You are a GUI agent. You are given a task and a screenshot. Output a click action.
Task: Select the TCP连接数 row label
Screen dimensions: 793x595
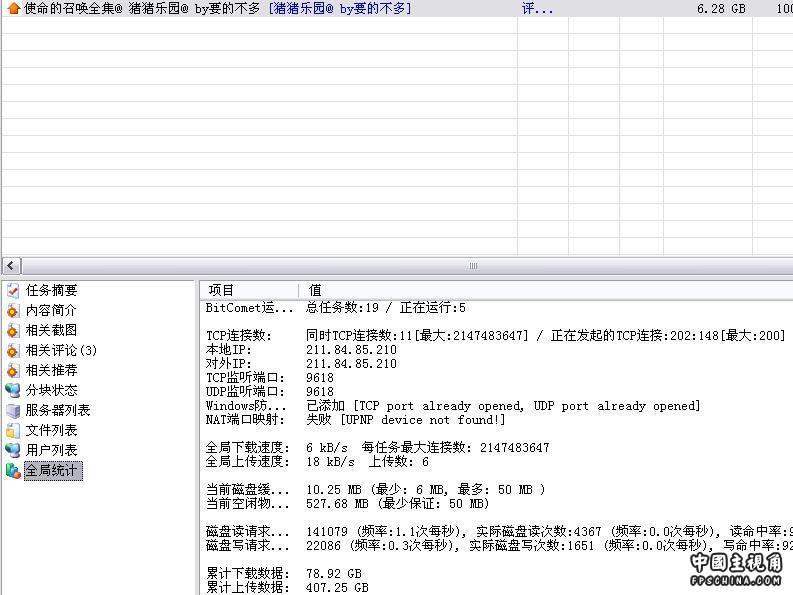(239, 335)
